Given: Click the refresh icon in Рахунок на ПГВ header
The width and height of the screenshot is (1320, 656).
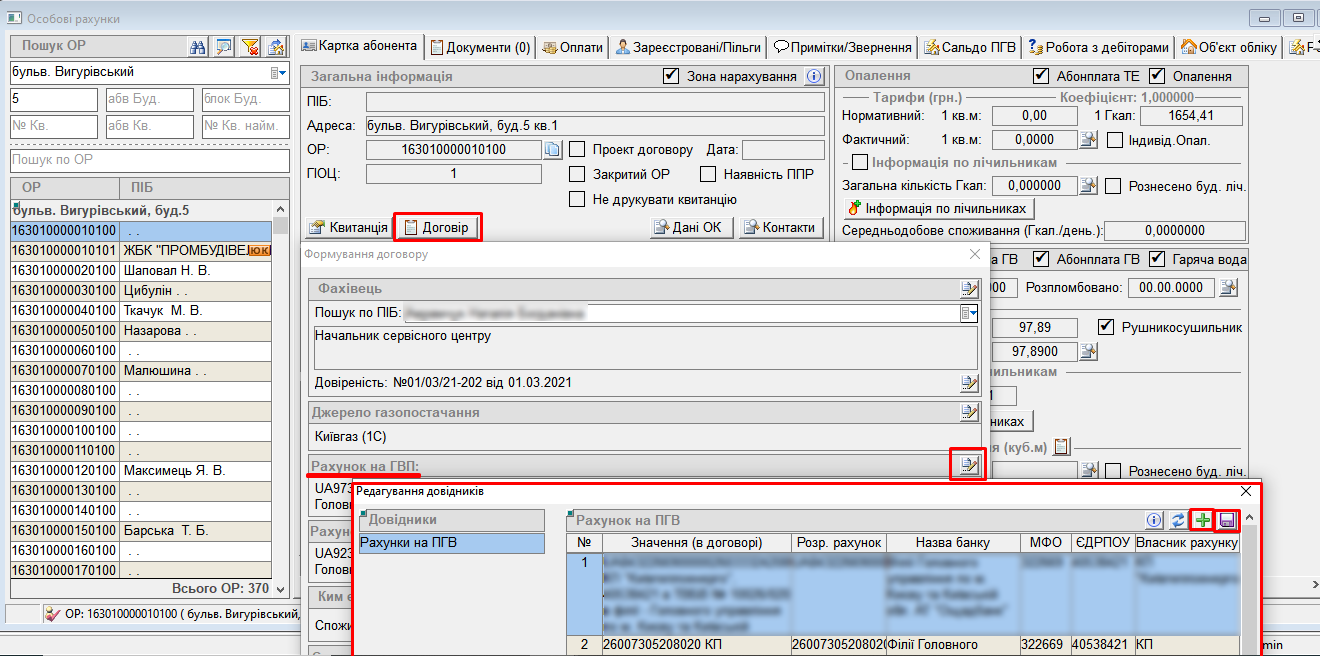Looking at the screenshot, I should coord(1178,520).
